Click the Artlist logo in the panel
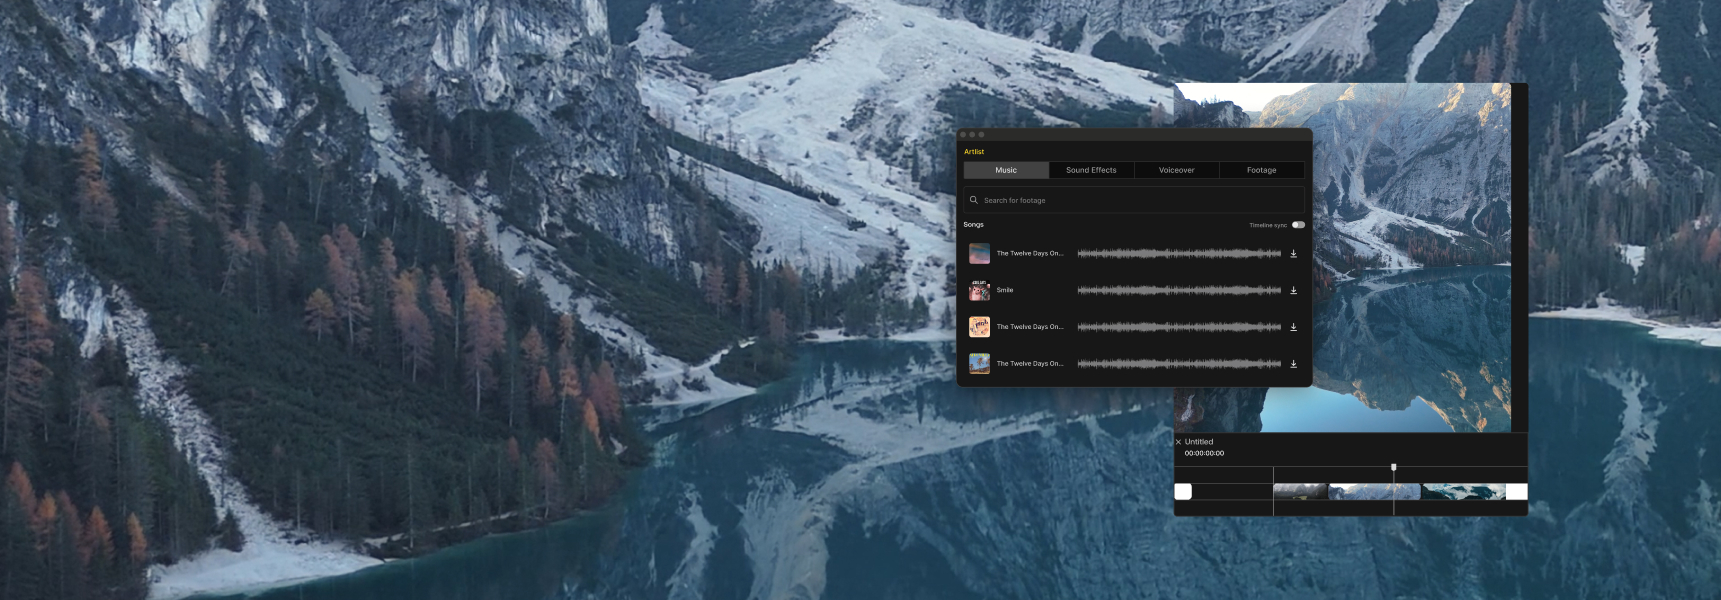The width and height of the screenshot is (1721, 600). 974,152
